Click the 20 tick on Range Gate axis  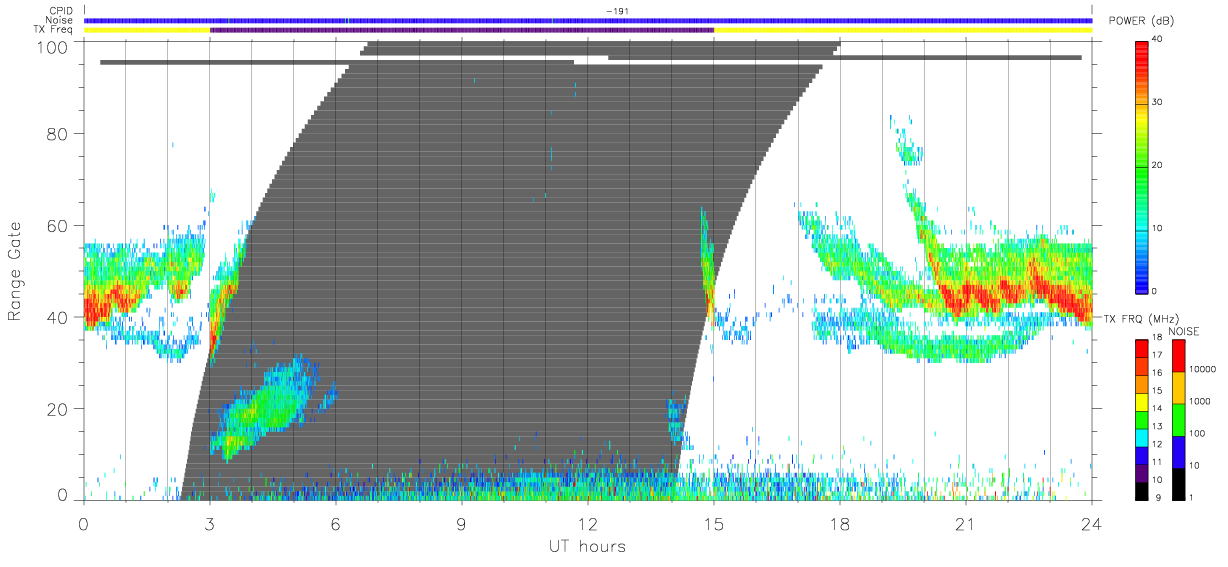pos(59,409)
